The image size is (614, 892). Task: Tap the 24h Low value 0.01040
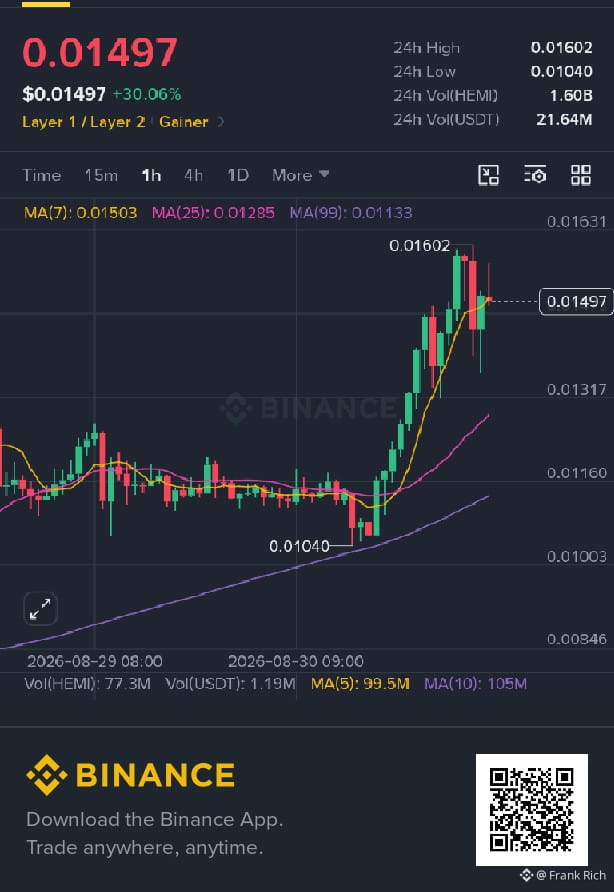pyautogui.click(x=562, y=72)
